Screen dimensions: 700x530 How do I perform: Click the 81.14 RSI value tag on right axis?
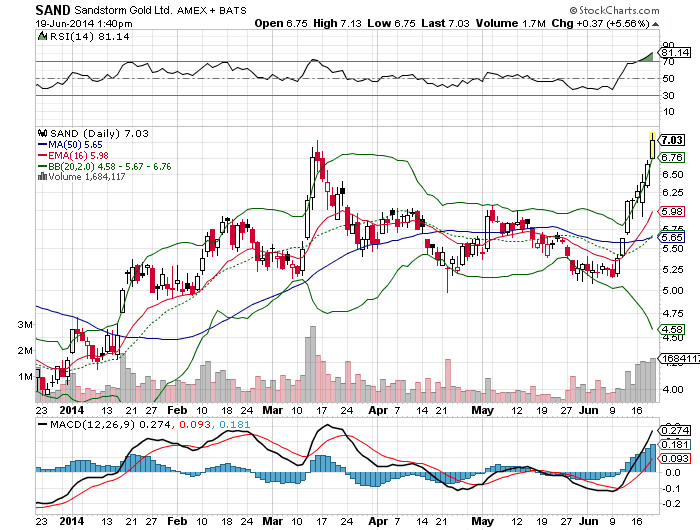[675, 52]
